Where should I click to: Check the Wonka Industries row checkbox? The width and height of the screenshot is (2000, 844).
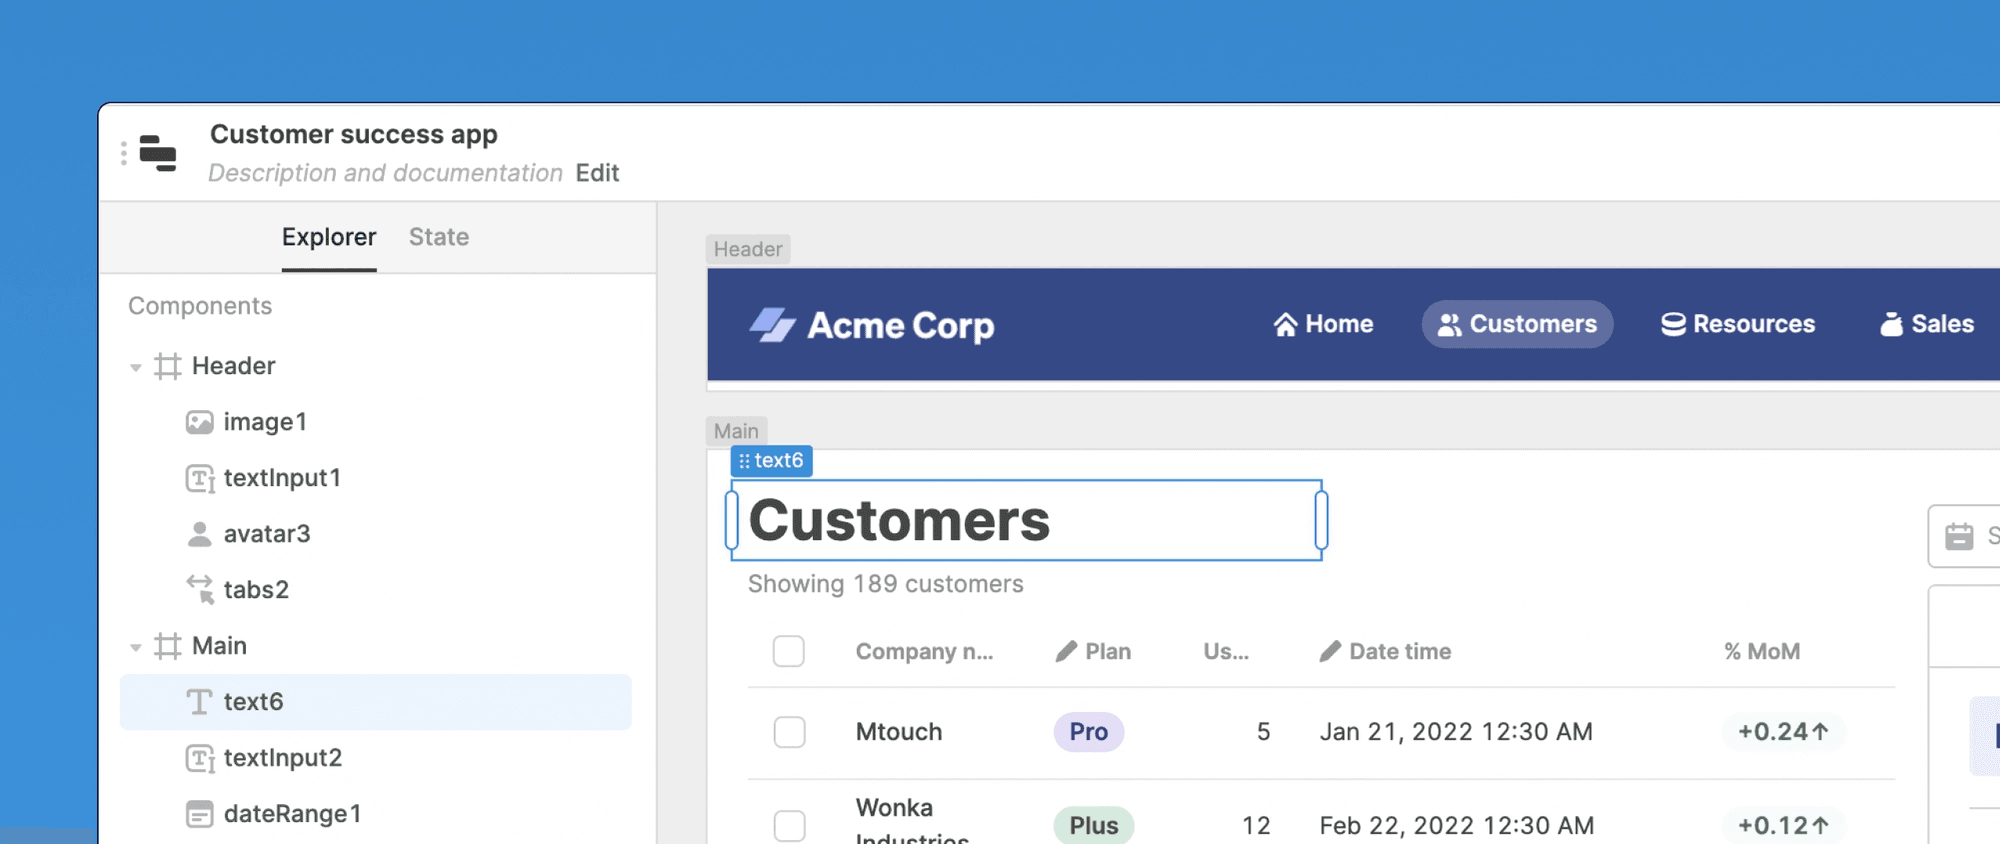tap(789, 825)
